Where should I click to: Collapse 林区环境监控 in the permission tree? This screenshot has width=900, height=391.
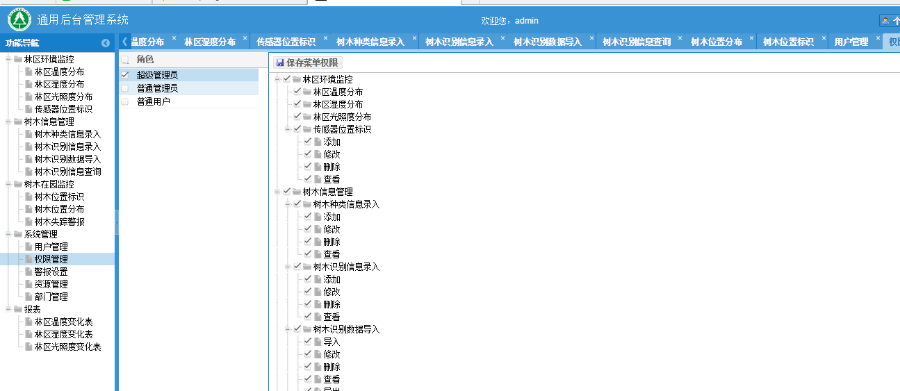277,79
